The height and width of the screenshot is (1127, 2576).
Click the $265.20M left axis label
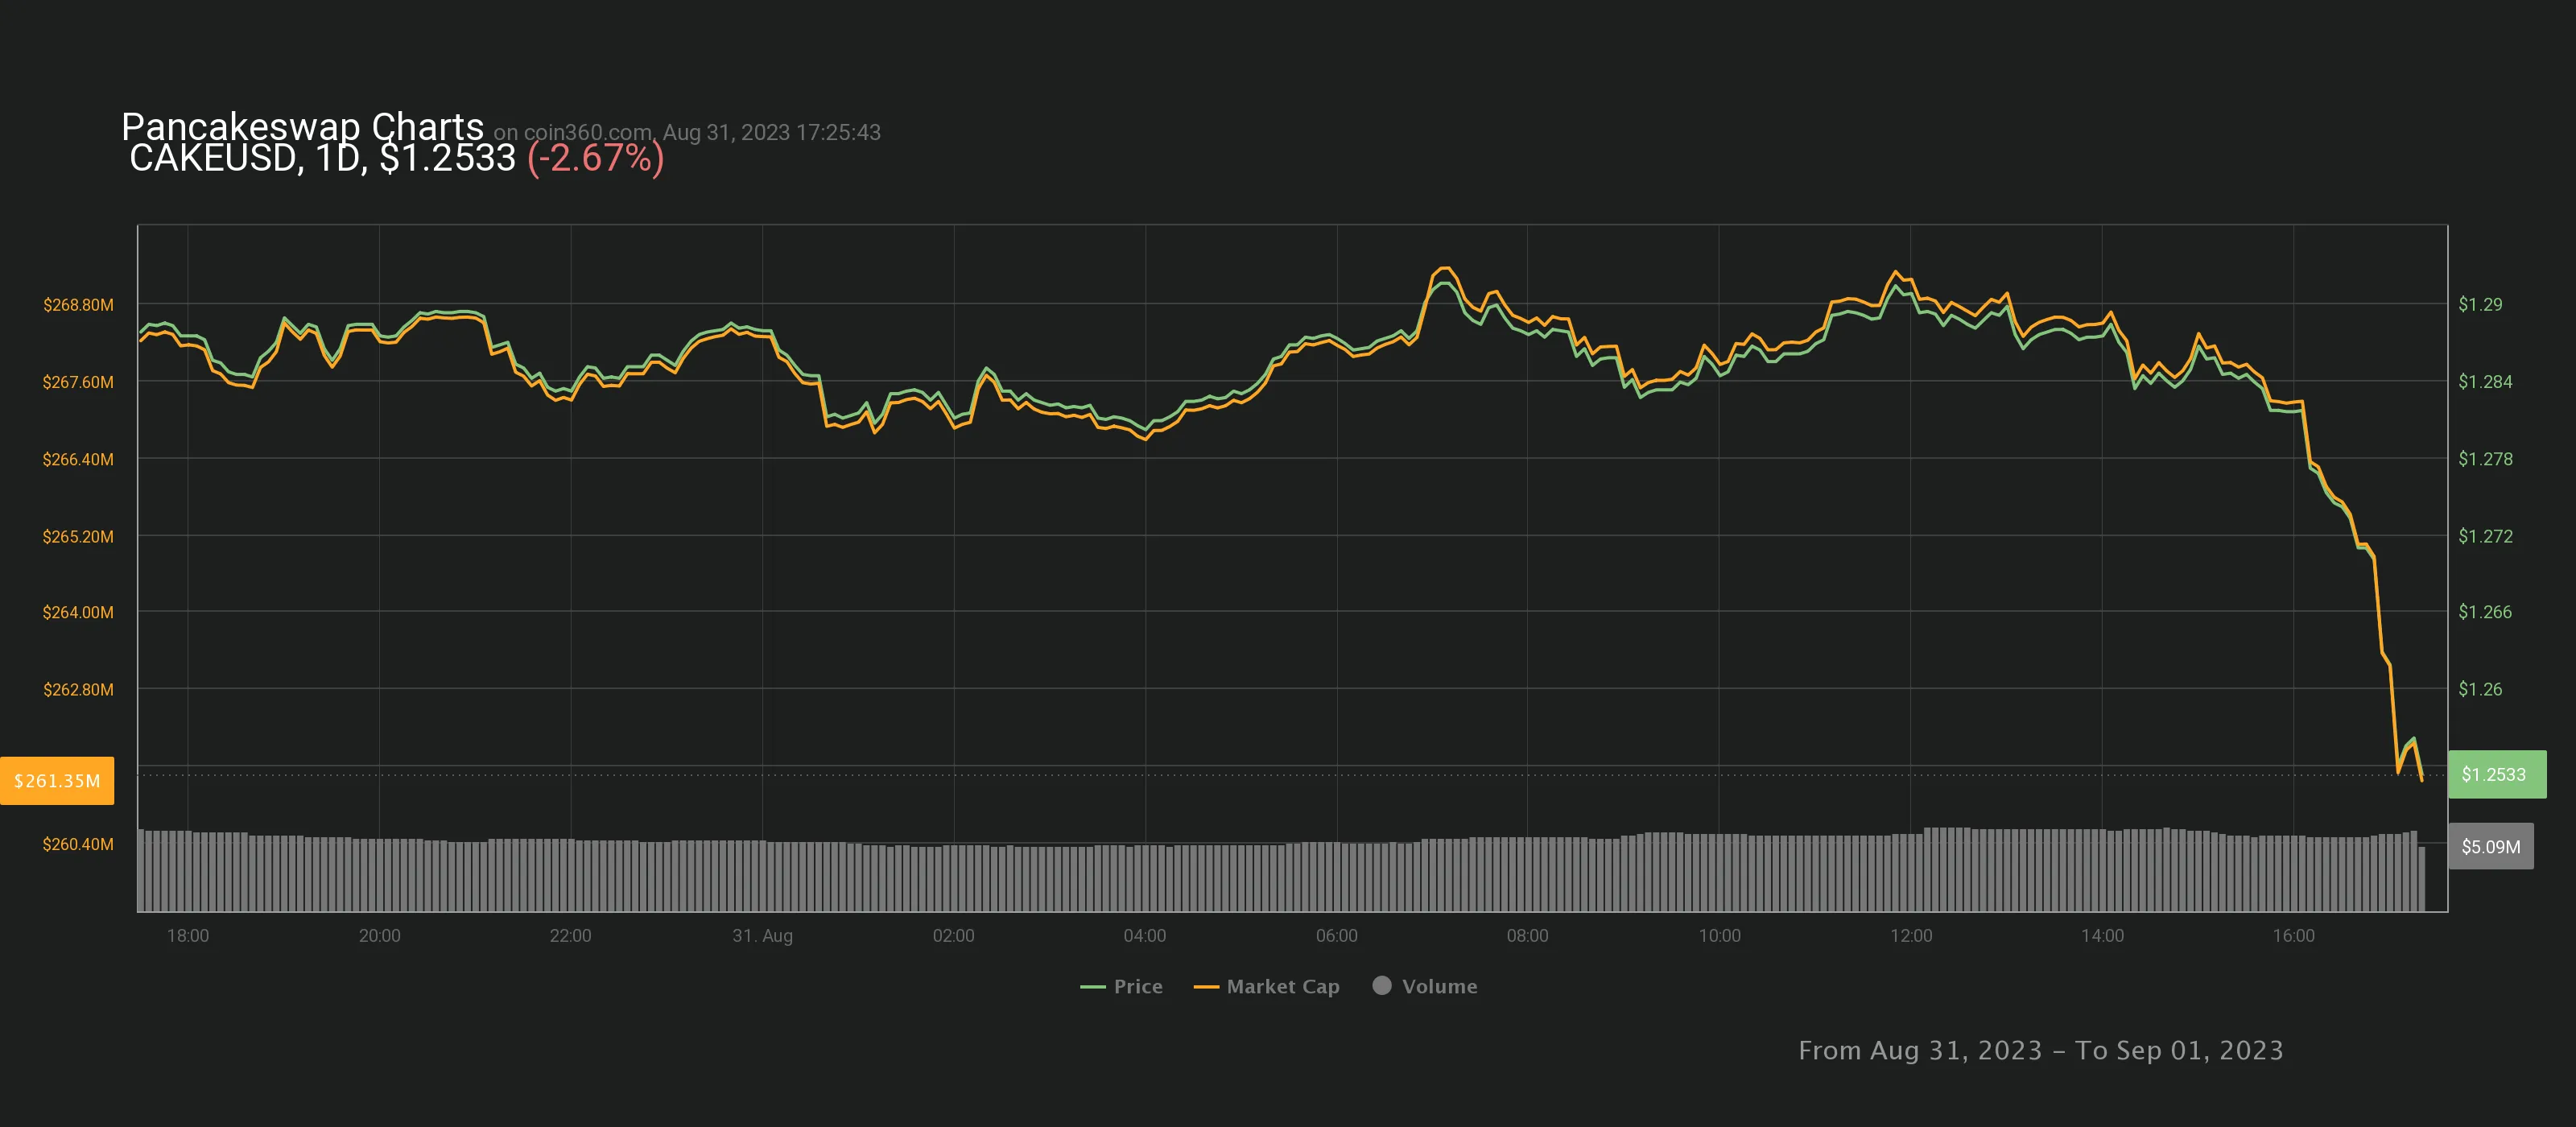click(x=78, y=536)
